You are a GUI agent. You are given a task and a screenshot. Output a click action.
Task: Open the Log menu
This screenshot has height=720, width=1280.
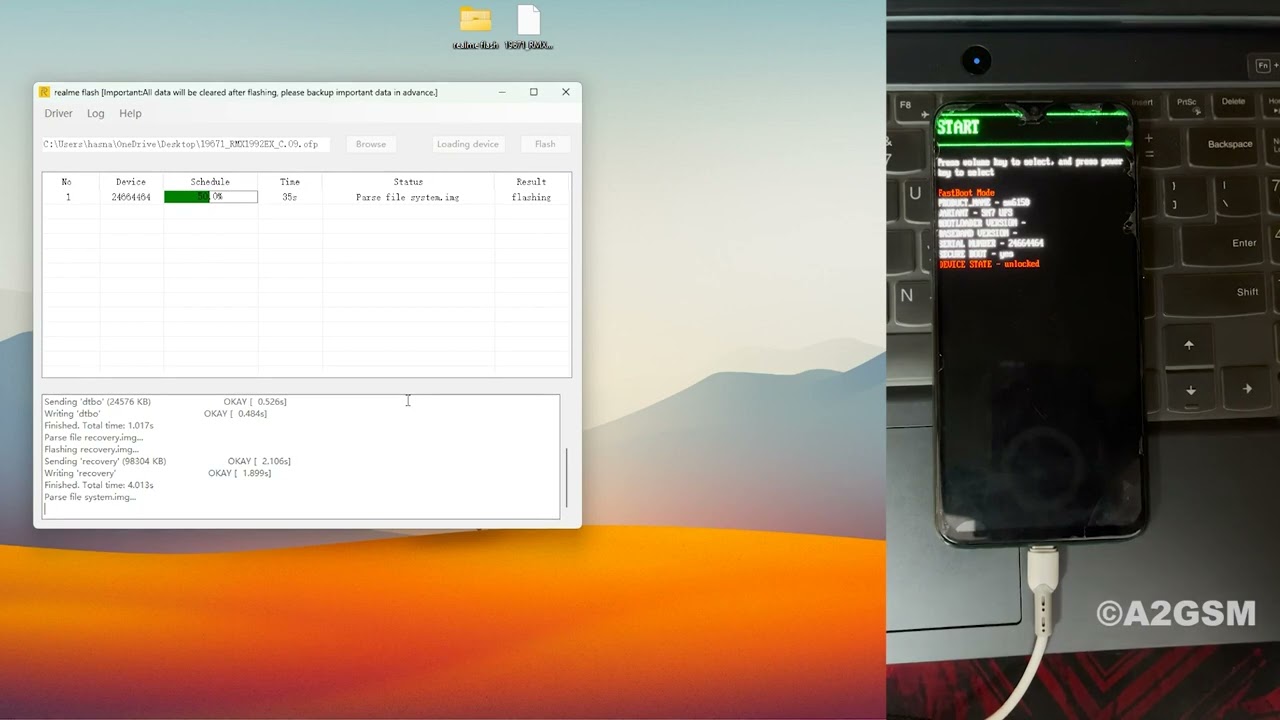click(95, 114)
